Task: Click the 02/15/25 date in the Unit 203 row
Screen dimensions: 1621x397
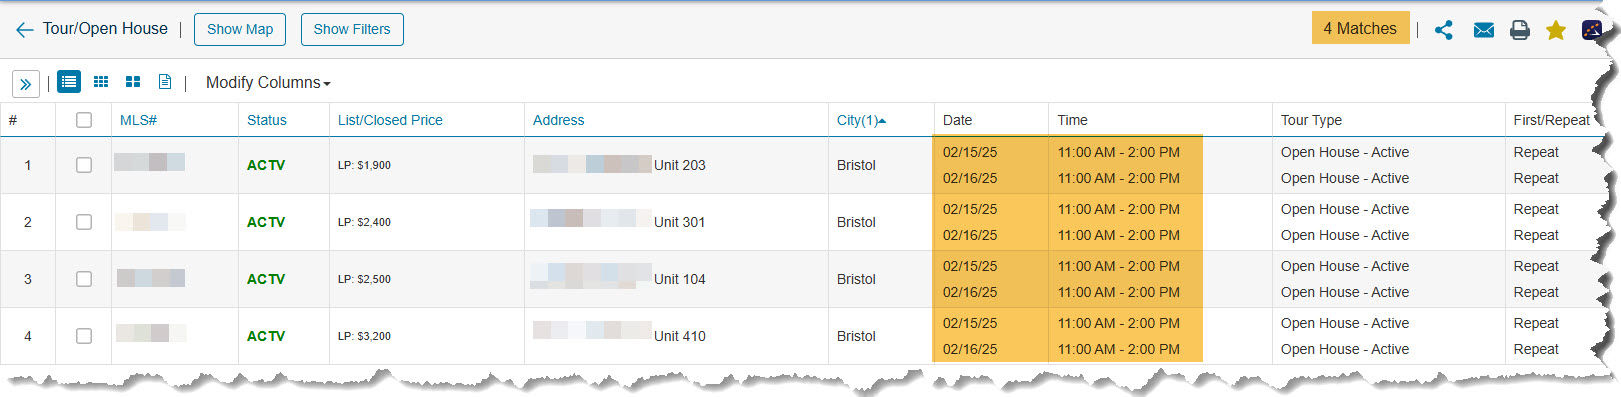Action: pos(970,152)
